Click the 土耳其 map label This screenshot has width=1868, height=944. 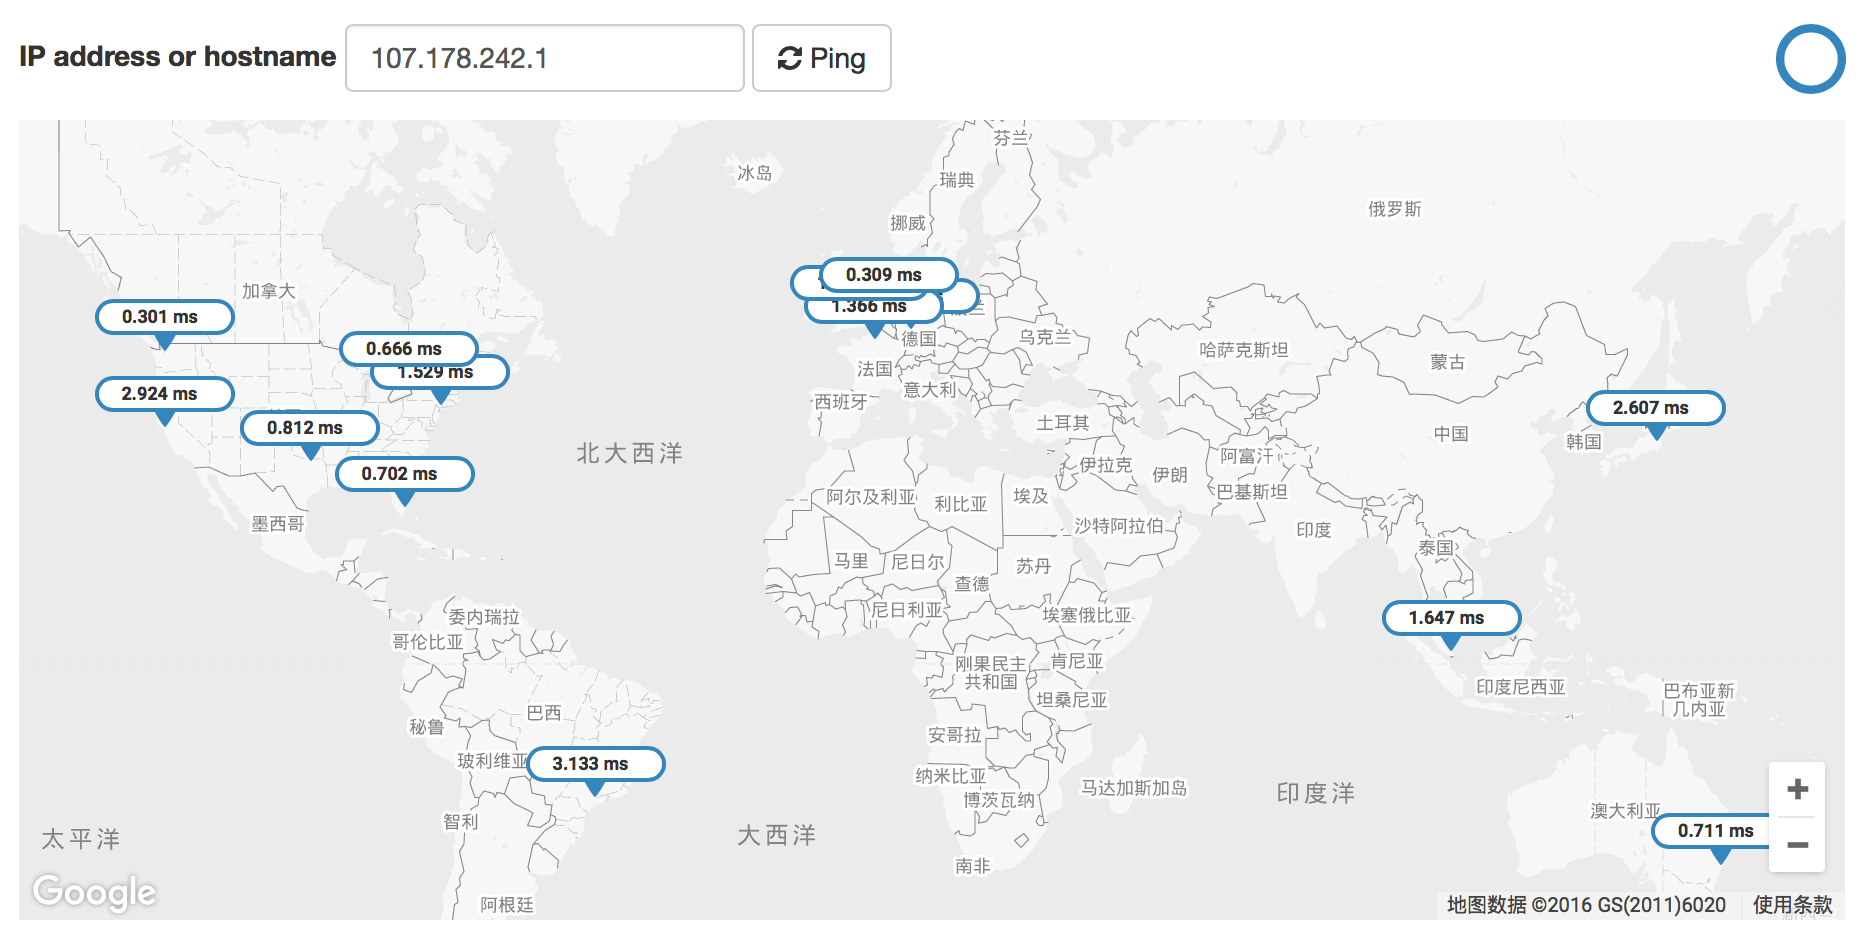click(x=1063, y=423)
